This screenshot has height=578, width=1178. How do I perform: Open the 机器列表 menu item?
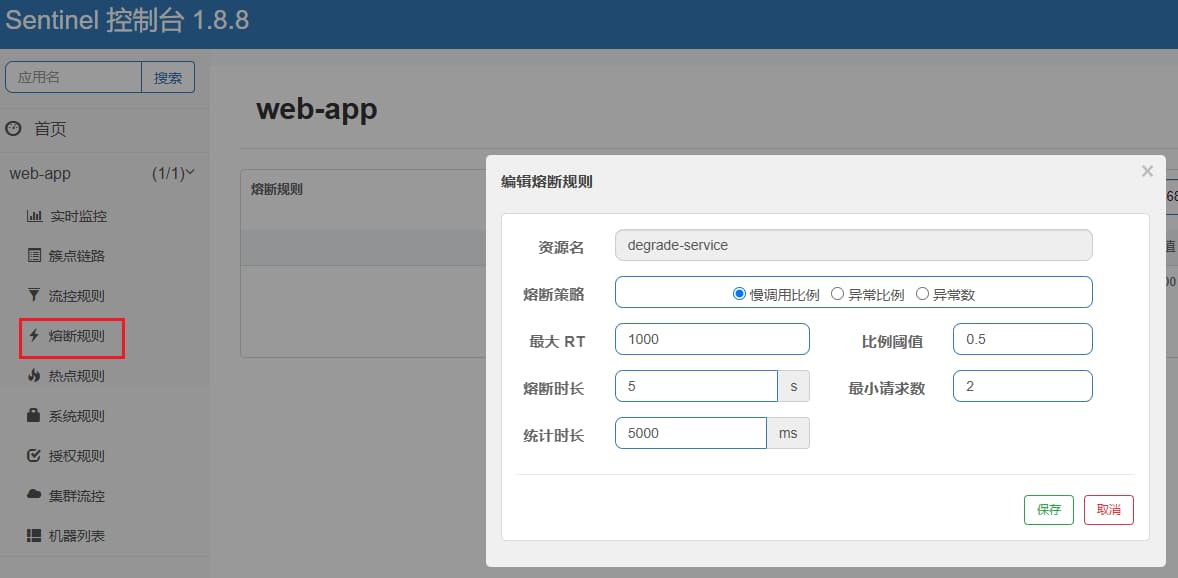click(77, 536)
